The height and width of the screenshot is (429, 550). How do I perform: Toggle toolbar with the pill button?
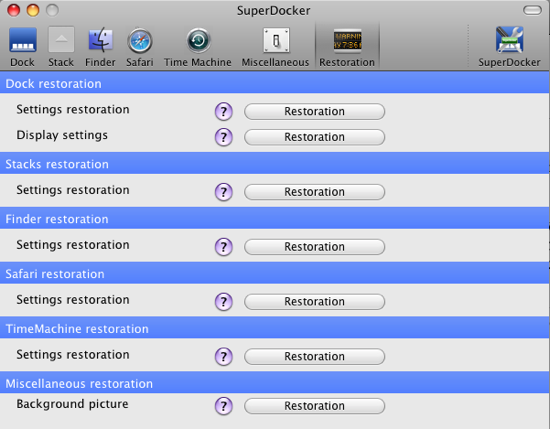(x=532, y=10)
